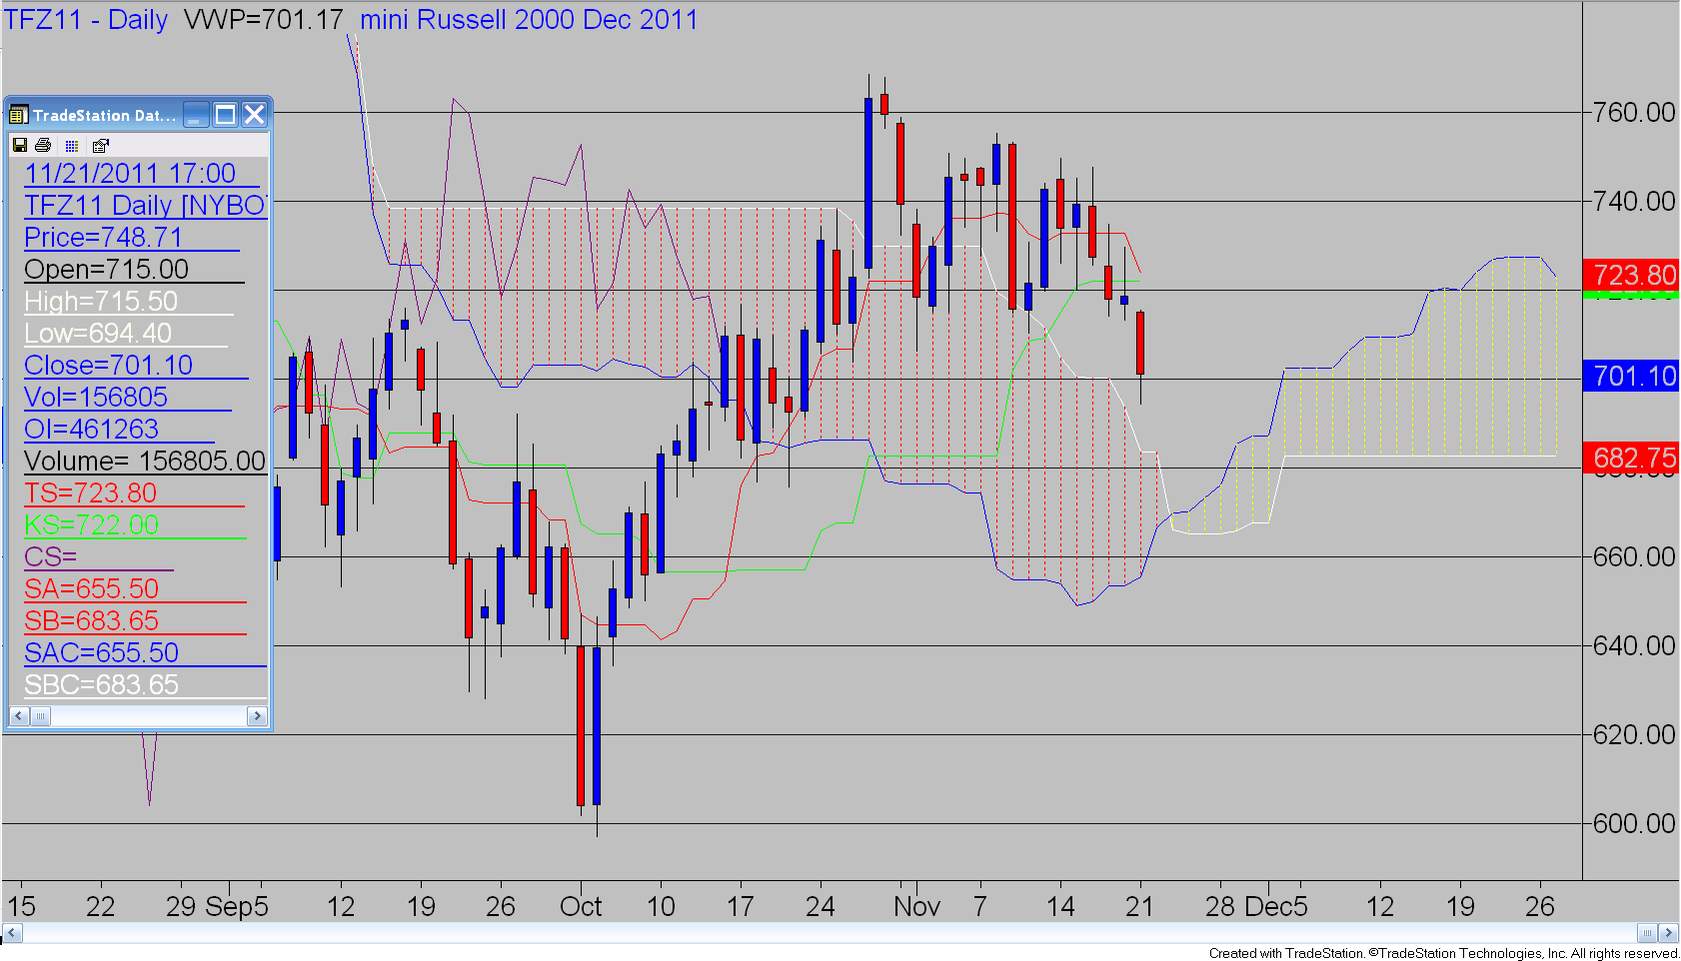
Task: Maximize the TradeStation Data window
Action: pos(226,115)
